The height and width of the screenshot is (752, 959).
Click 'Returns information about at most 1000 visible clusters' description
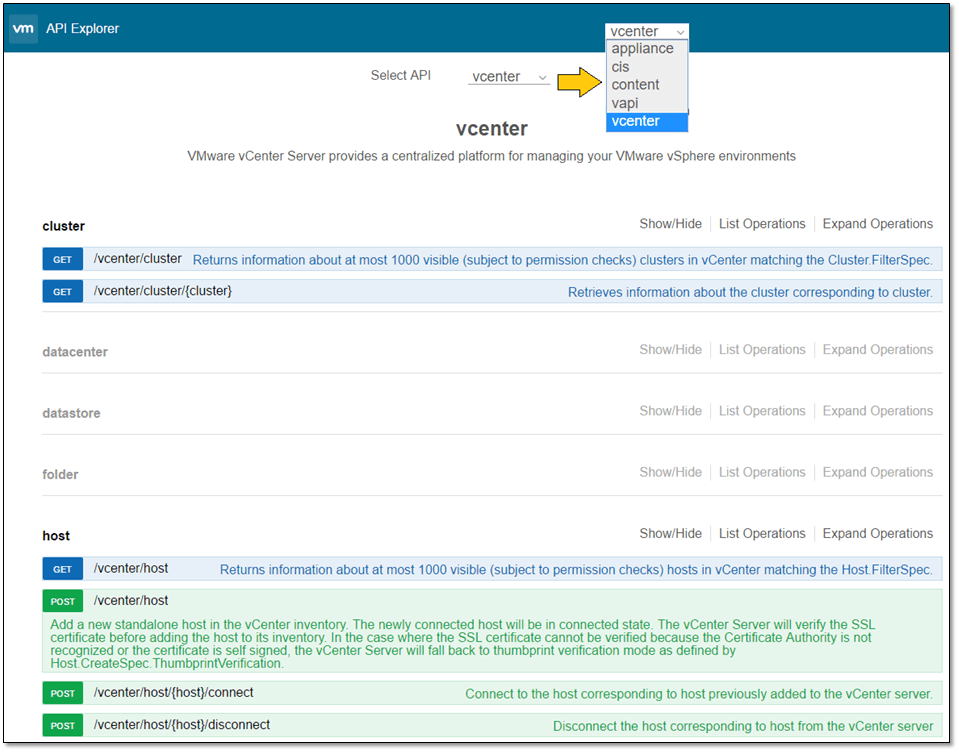[562, 260]
